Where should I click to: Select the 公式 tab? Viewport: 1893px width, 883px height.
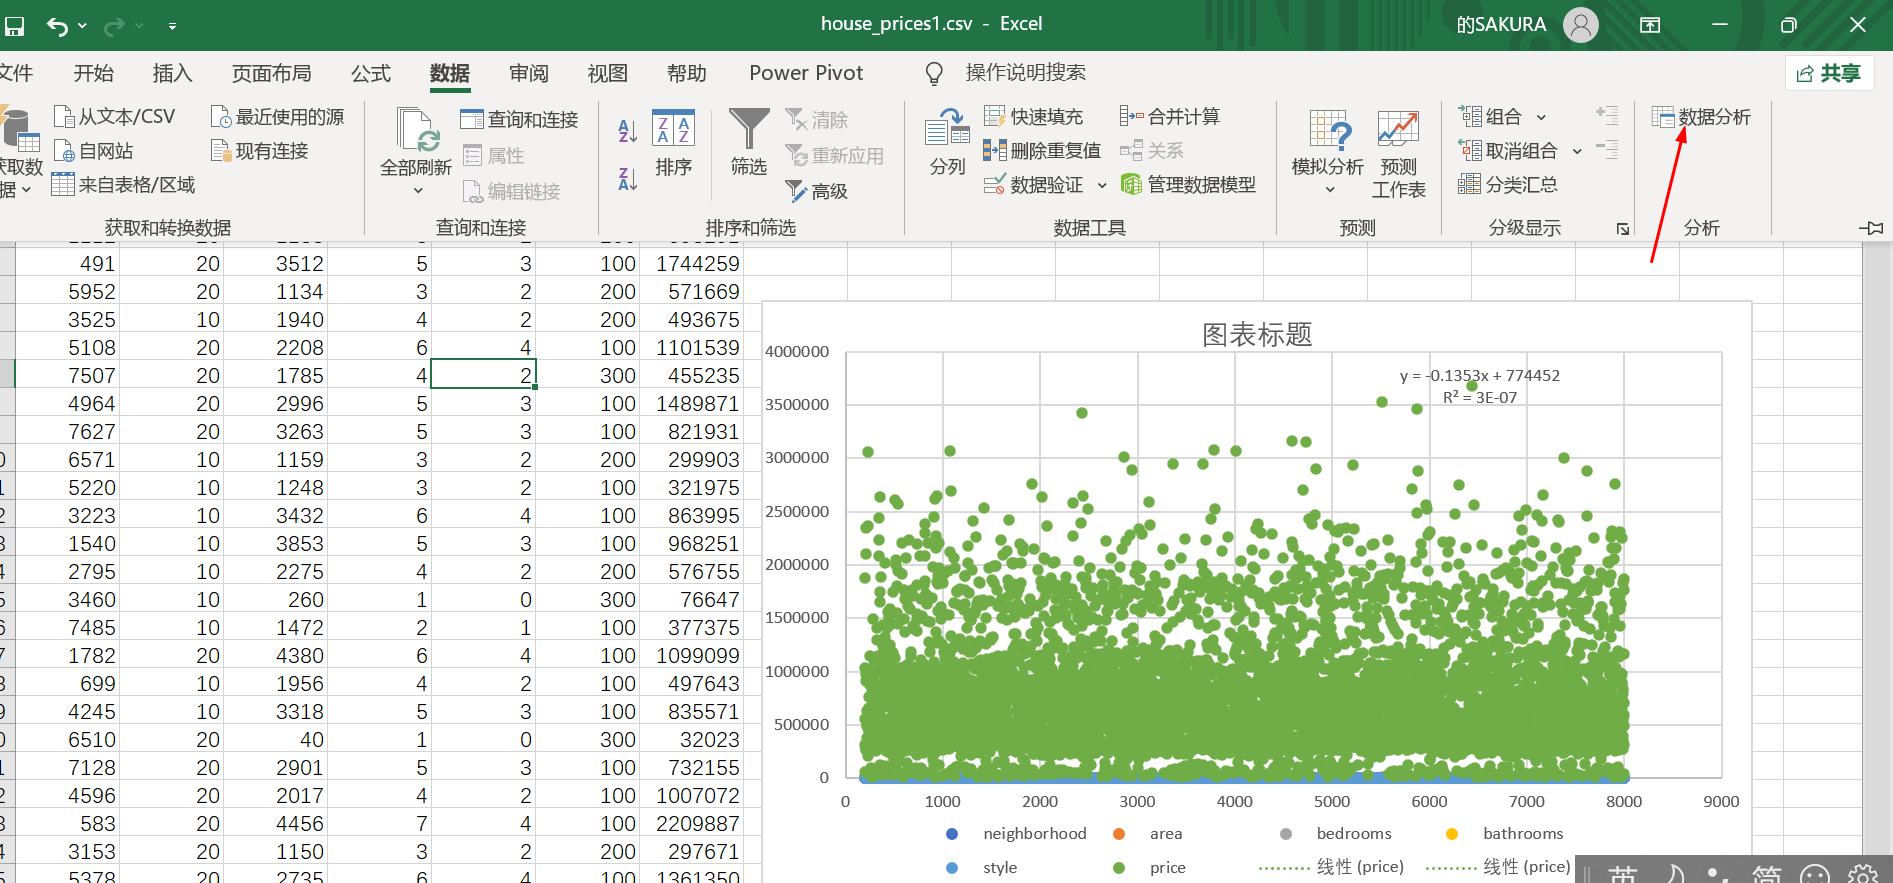coord(371,73)
